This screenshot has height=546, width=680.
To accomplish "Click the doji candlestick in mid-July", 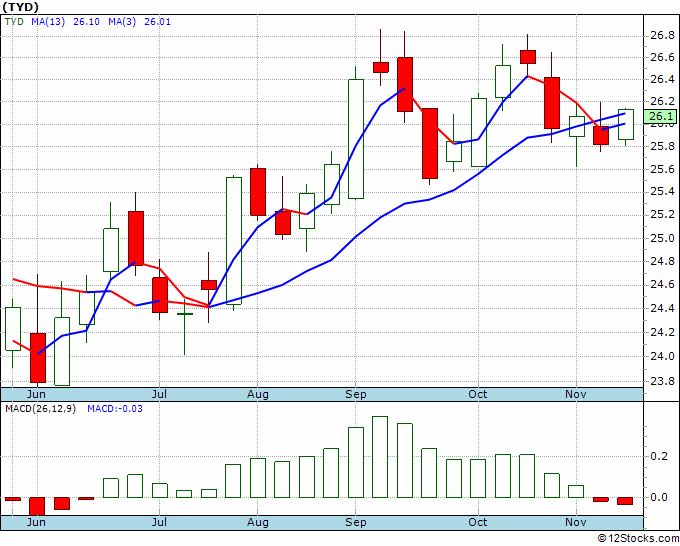I will click(184, 327).
